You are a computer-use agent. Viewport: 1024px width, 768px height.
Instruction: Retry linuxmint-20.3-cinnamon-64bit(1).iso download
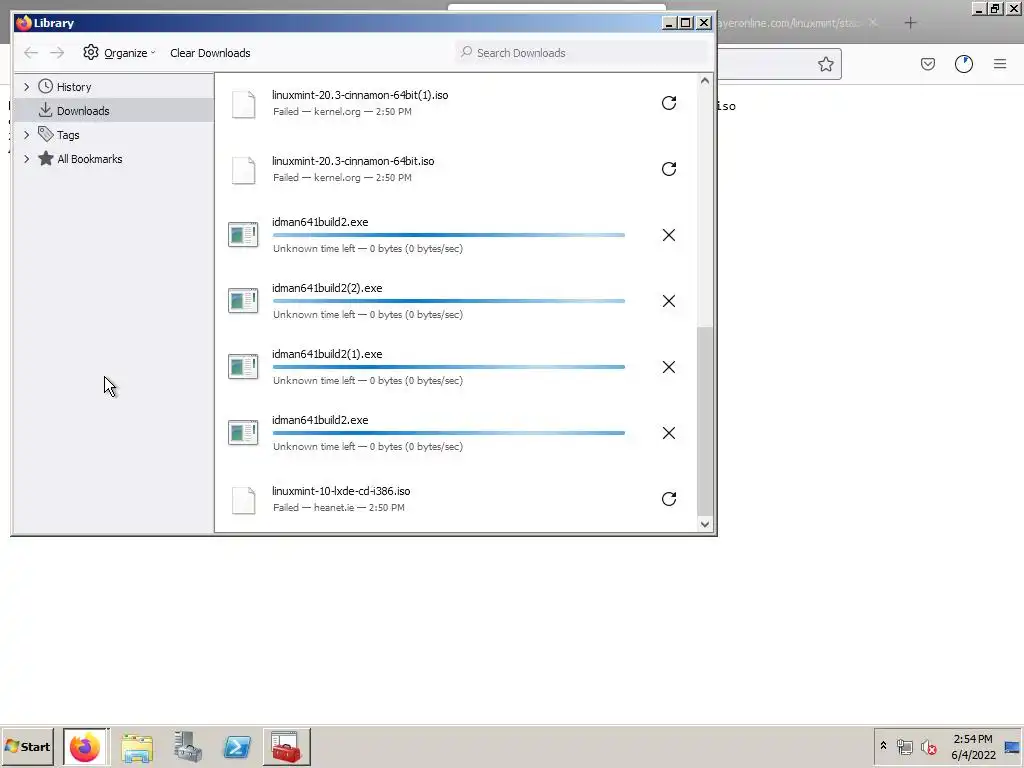pos(669,103)
